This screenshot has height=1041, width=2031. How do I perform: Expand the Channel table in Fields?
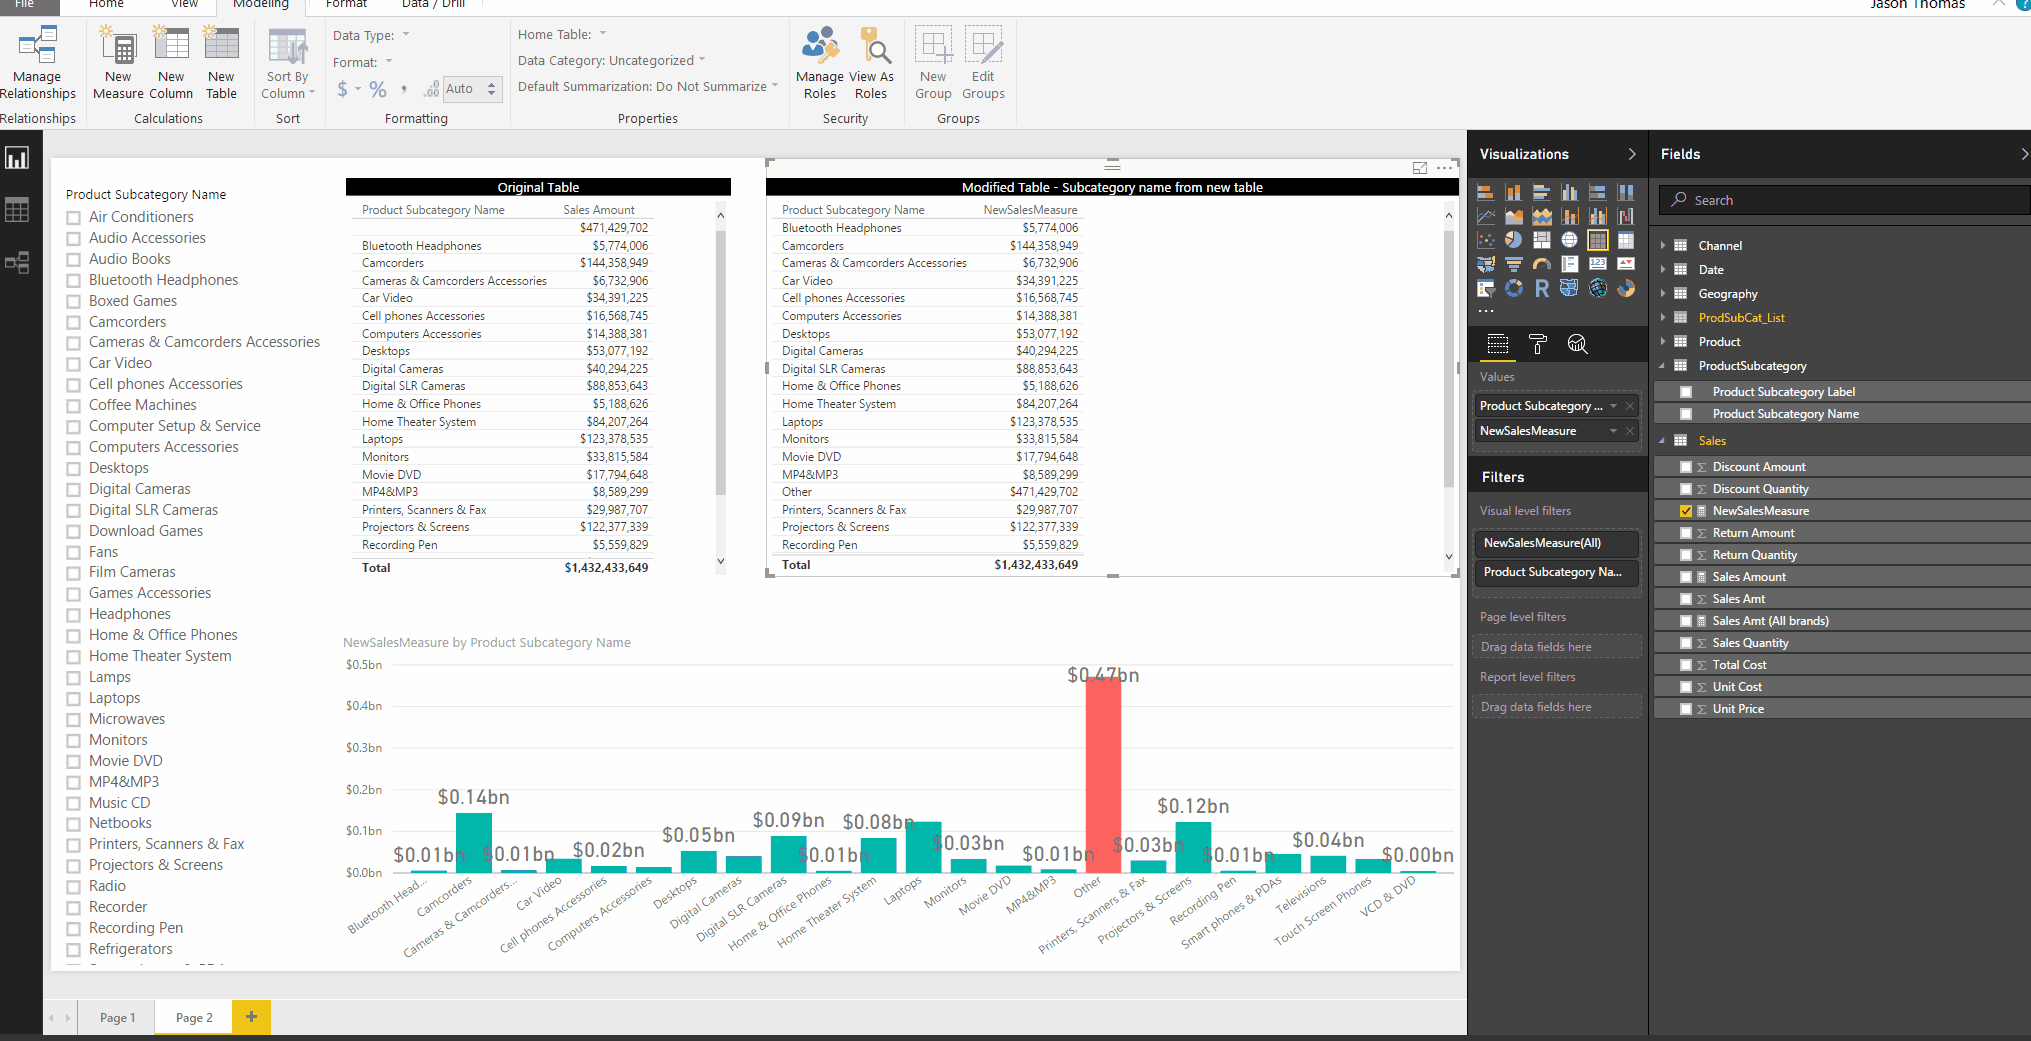tap(1663, 245)
